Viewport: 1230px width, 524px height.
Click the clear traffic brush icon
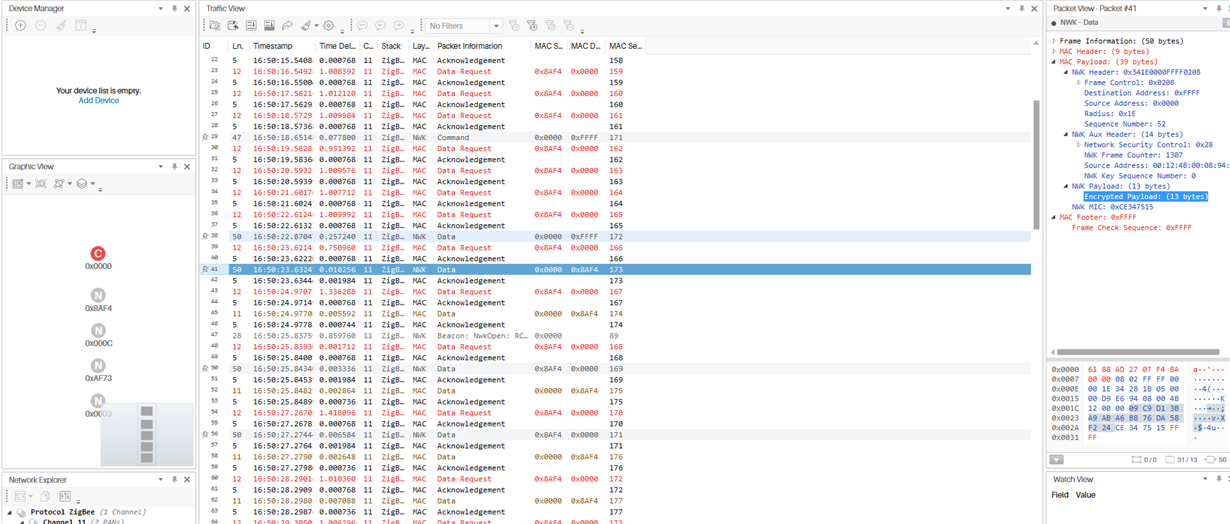(x=306, y=25)
